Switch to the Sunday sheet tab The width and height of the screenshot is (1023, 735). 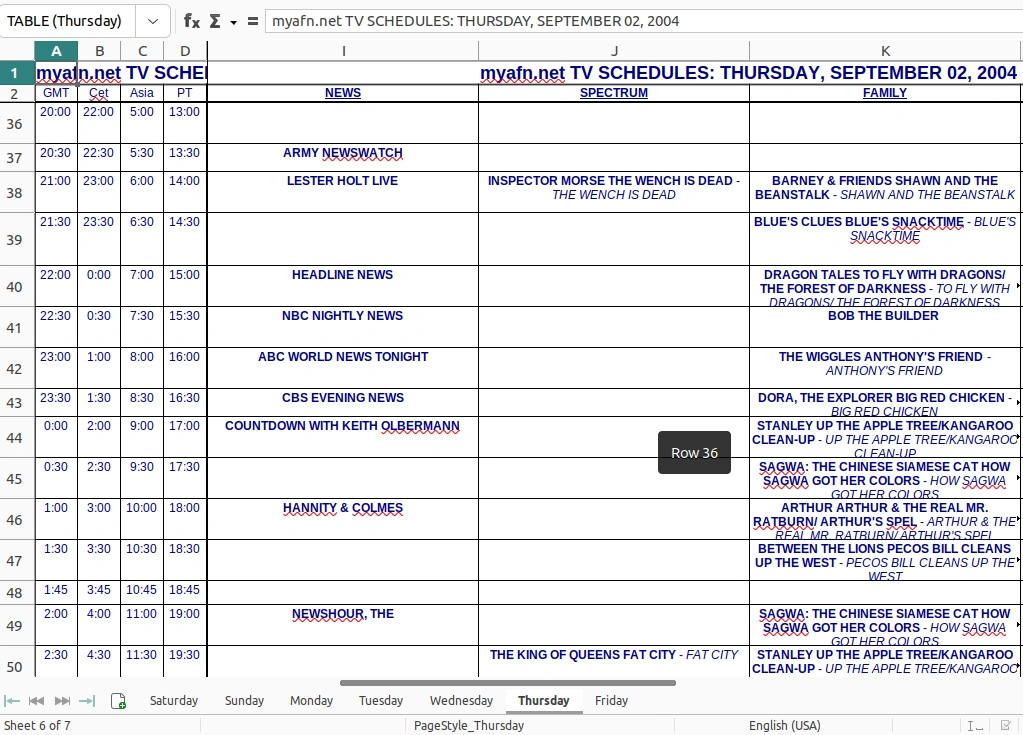tap(244, 700)
